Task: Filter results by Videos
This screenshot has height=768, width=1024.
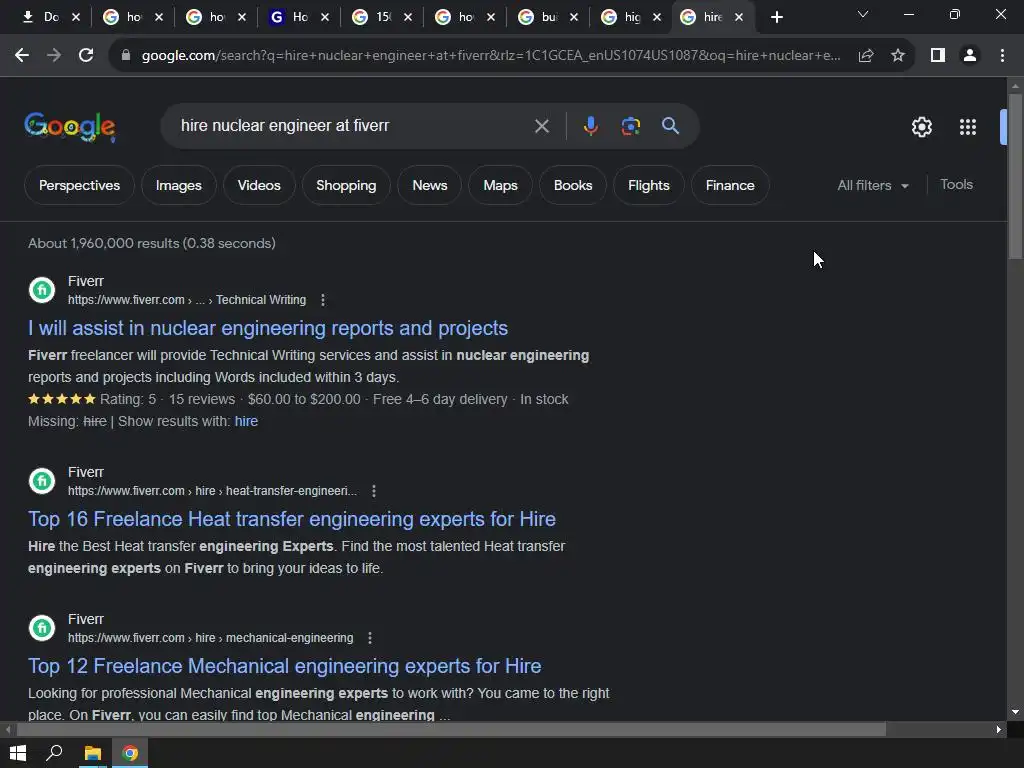Action: tap(259, 185)
